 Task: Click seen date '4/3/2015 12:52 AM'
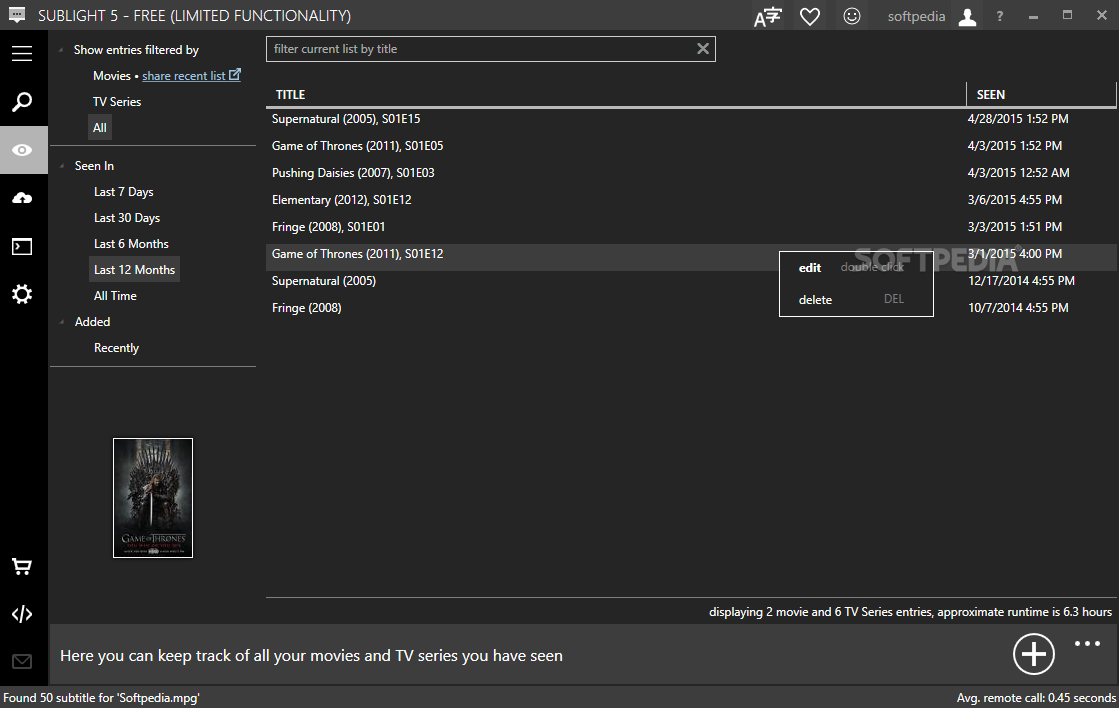coord(1018,173)
